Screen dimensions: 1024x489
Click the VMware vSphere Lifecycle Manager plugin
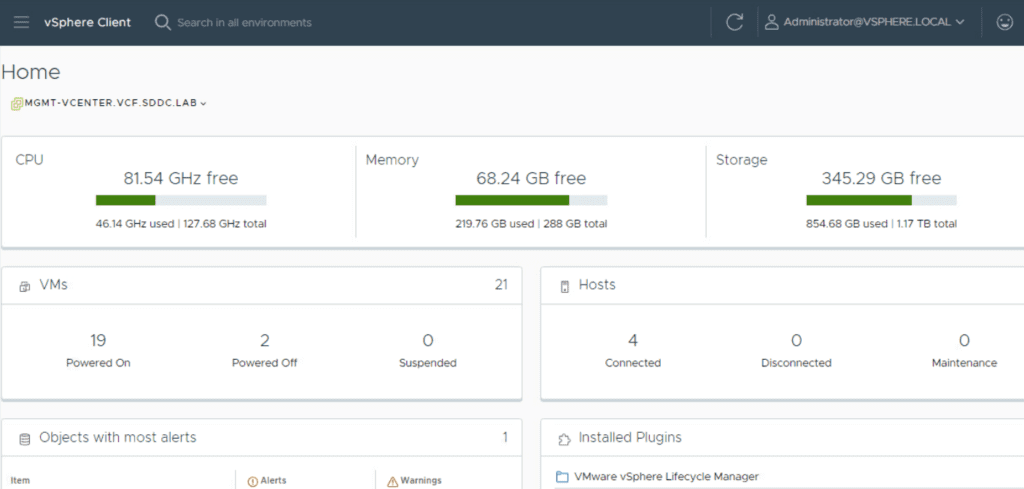[x=666, y=477]
